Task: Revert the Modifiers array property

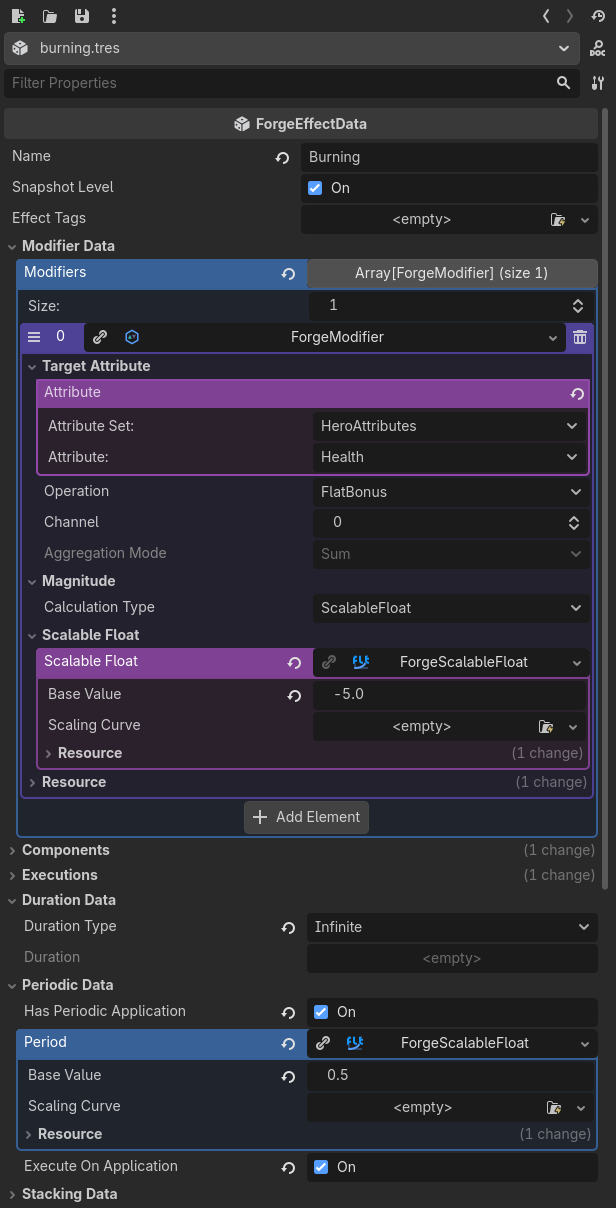Action: (x=289, y=274)
